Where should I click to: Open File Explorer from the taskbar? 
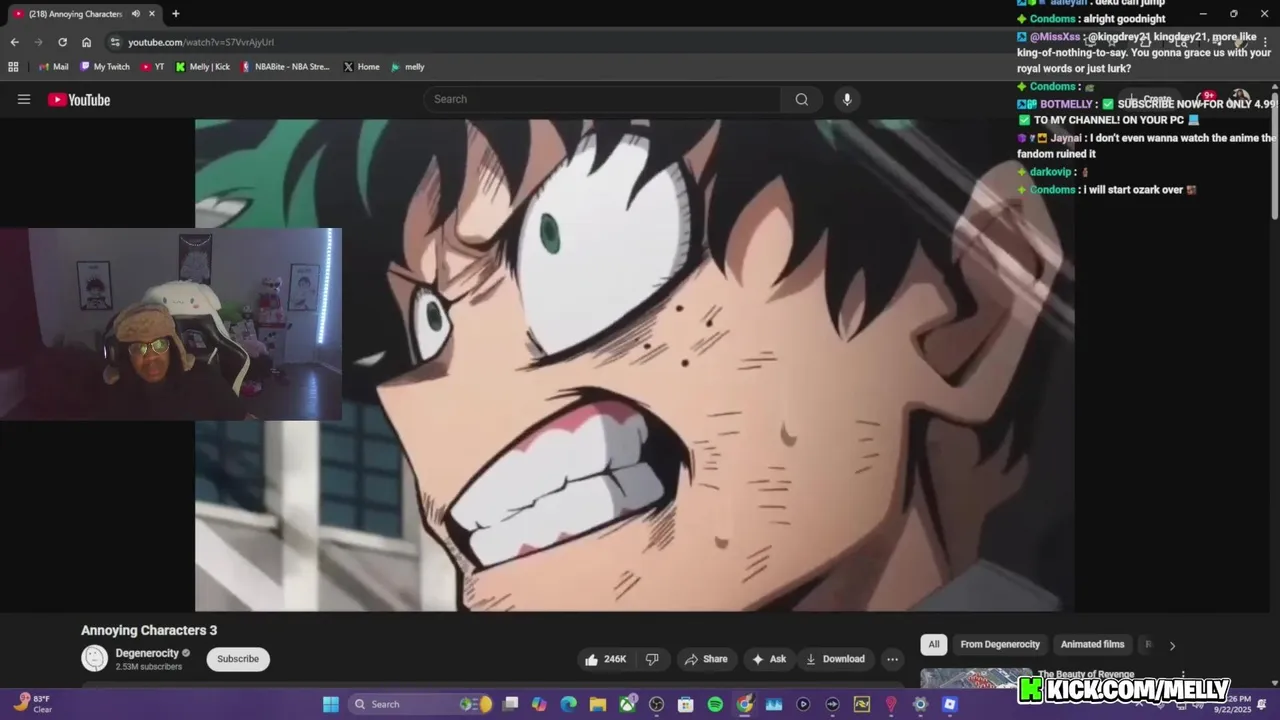pos(598,704)
